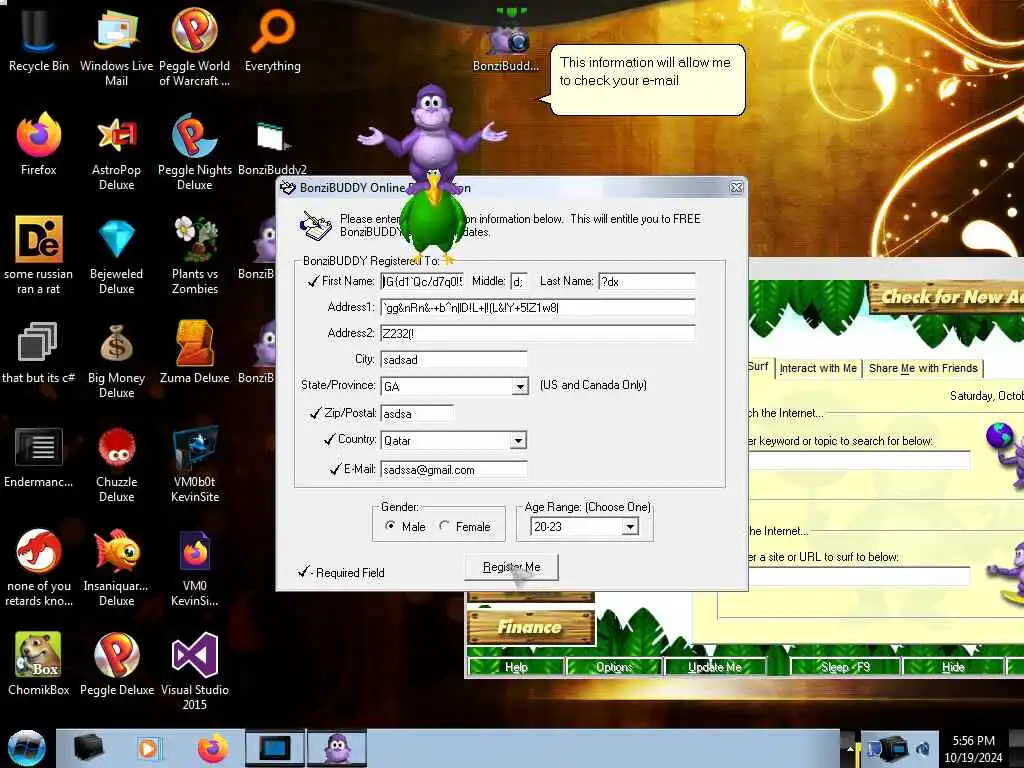Click the City input field

453,360
